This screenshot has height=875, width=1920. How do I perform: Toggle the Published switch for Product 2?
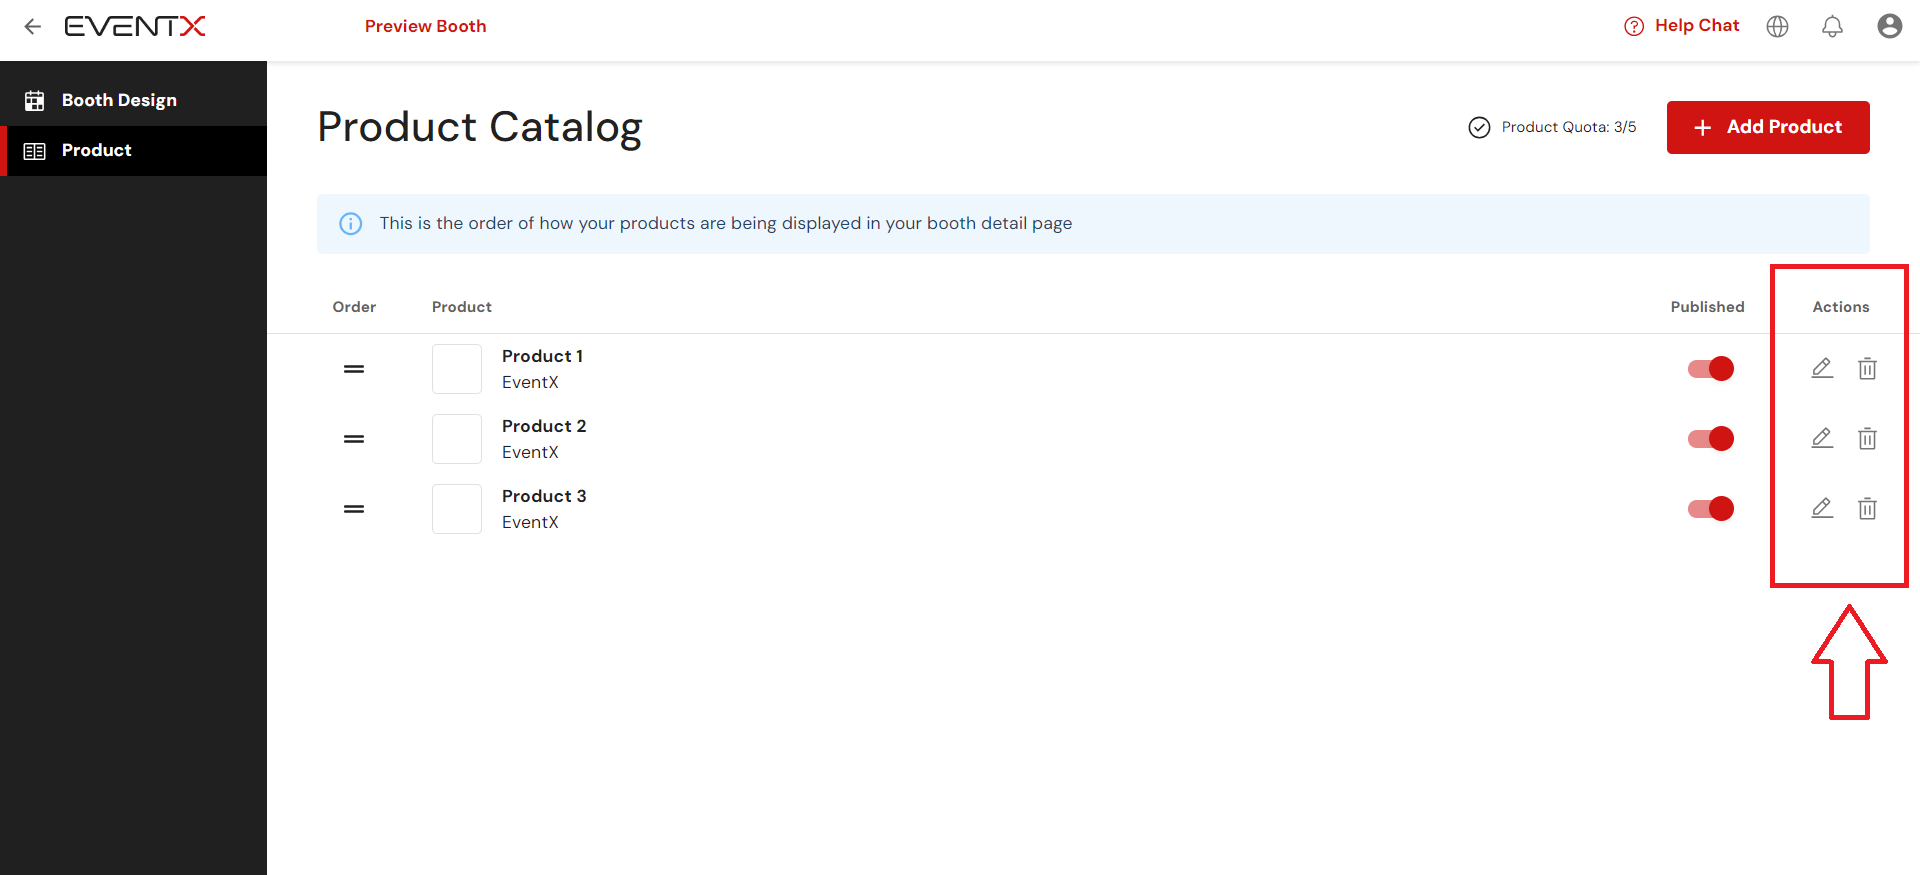(x=1711, y=439)
